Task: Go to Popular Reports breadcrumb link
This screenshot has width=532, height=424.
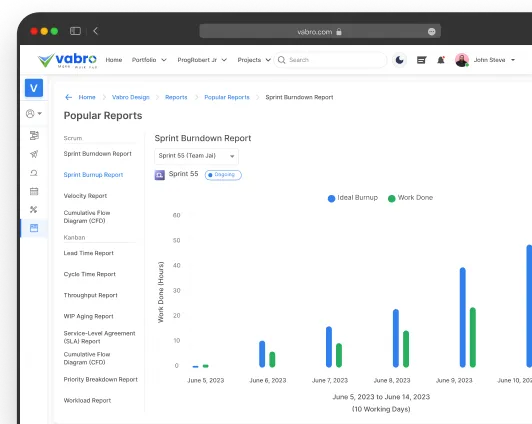Action: (227, 97)
